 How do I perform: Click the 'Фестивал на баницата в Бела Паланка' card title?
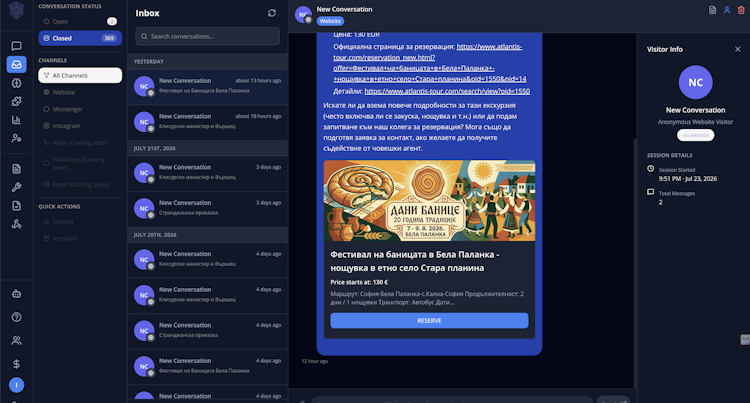415,261
